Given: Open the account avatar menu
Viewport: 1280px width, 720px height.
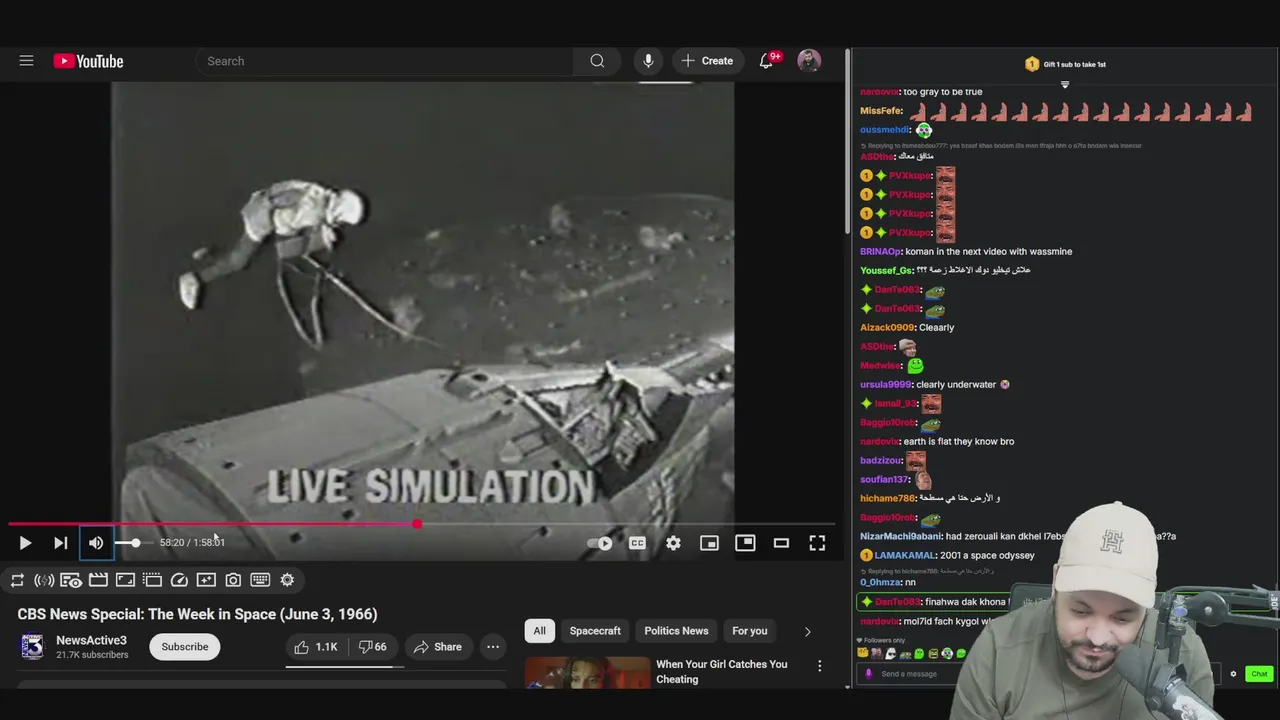Looking at the screenshot, I should coord(809,61).
